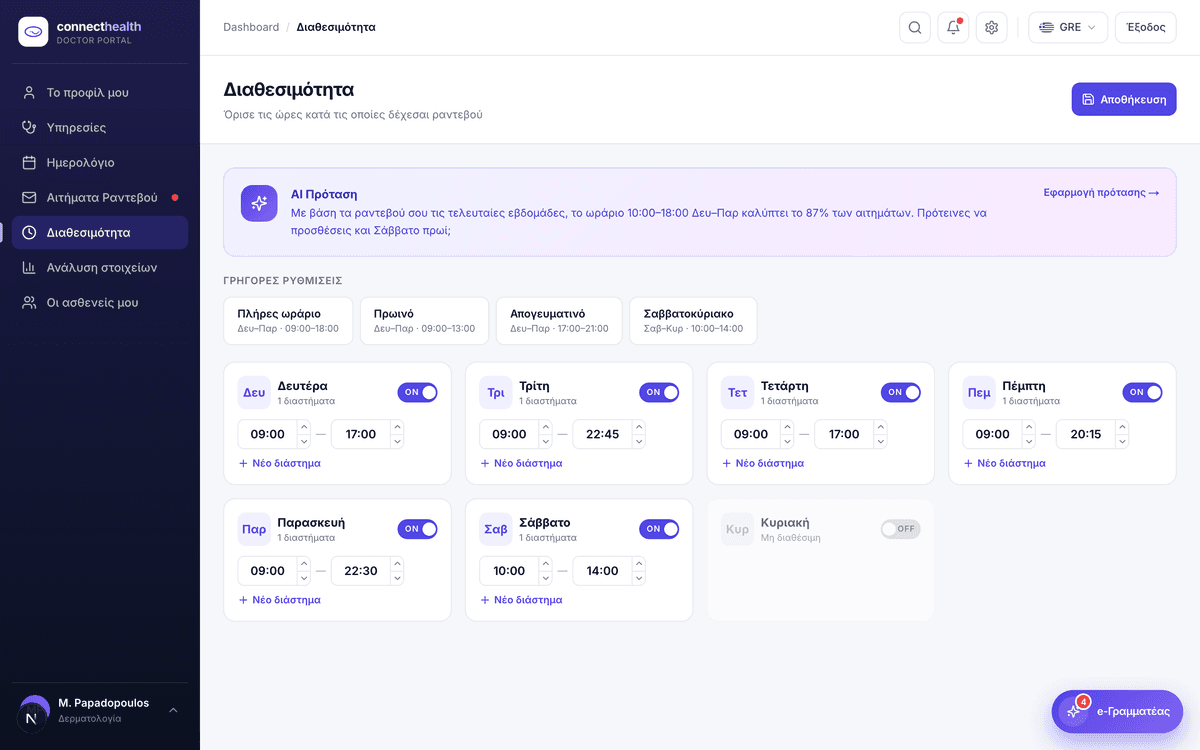Apply Απογευματινό quick setting
The width and height of the screenshot is (1200, 750).
click(559, 320)
